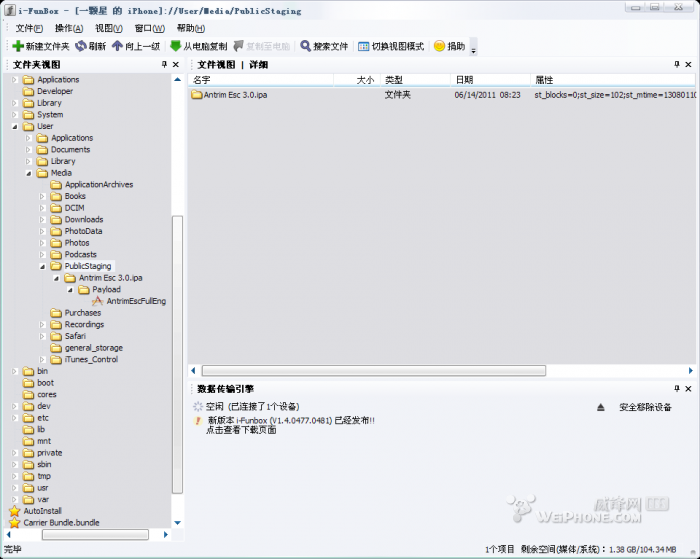
Task: Pin the file view panel
Action: [x=677, y=65]
